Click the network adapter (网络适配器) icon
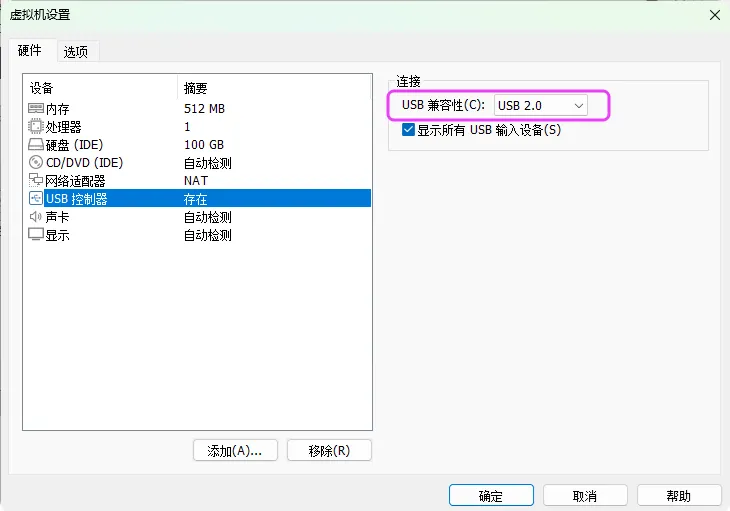Screen dimensions: 730x511 tap(36, 180)
